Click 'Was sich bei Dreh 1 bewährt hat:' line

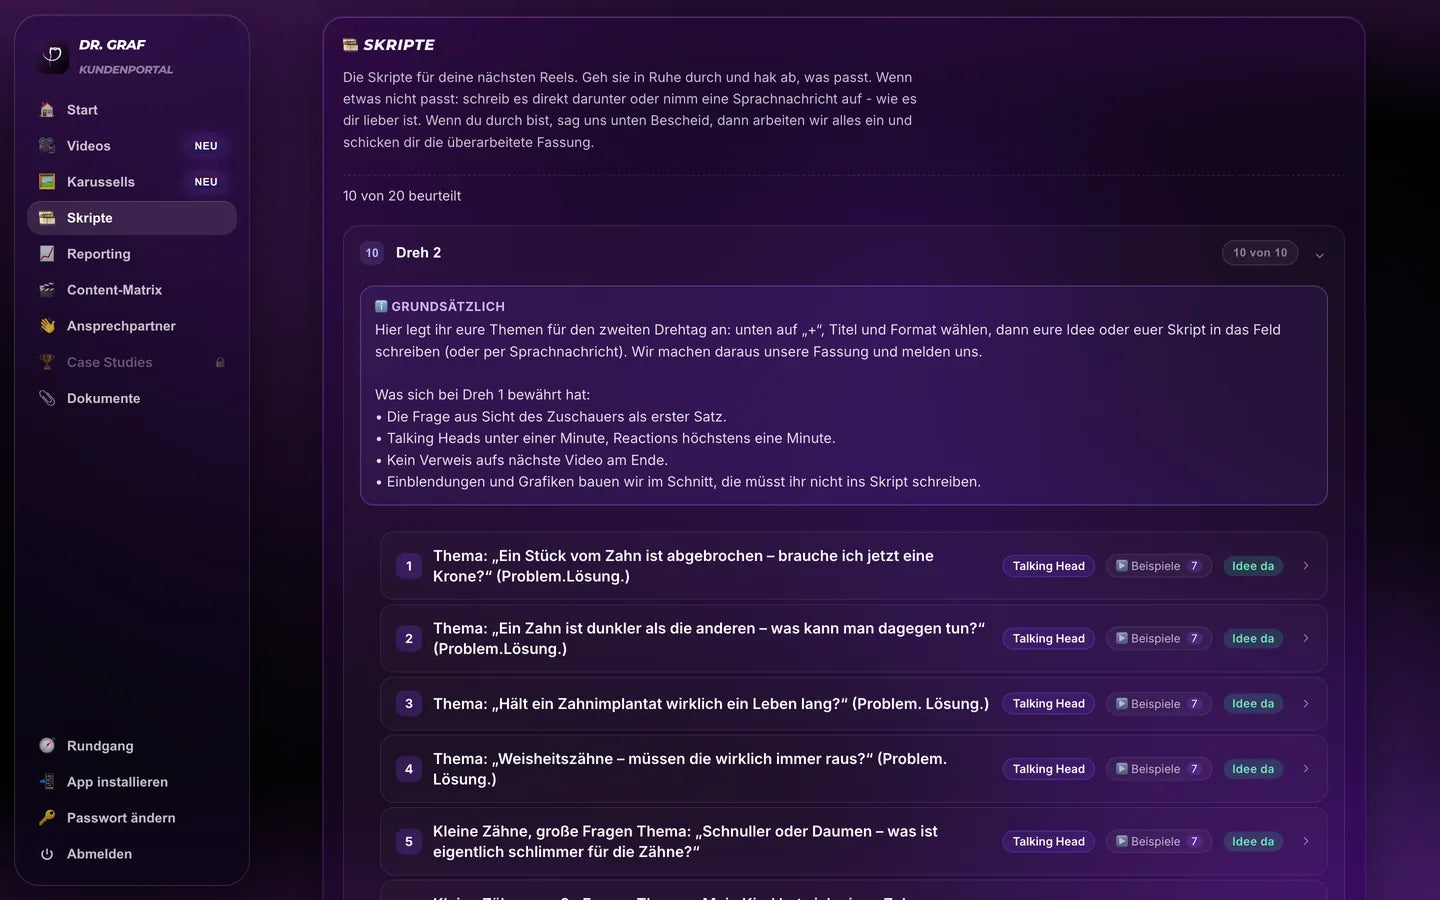click(483, 395)
